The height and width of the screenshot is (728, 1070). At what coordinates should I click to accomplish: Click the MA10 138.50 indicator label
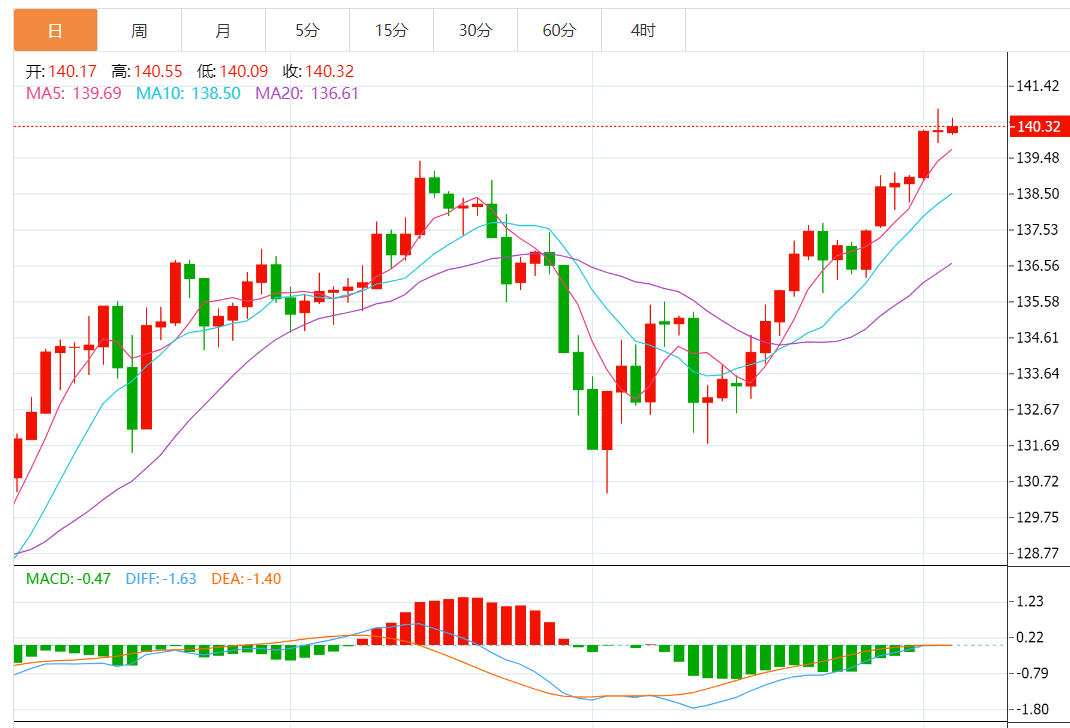188,93
